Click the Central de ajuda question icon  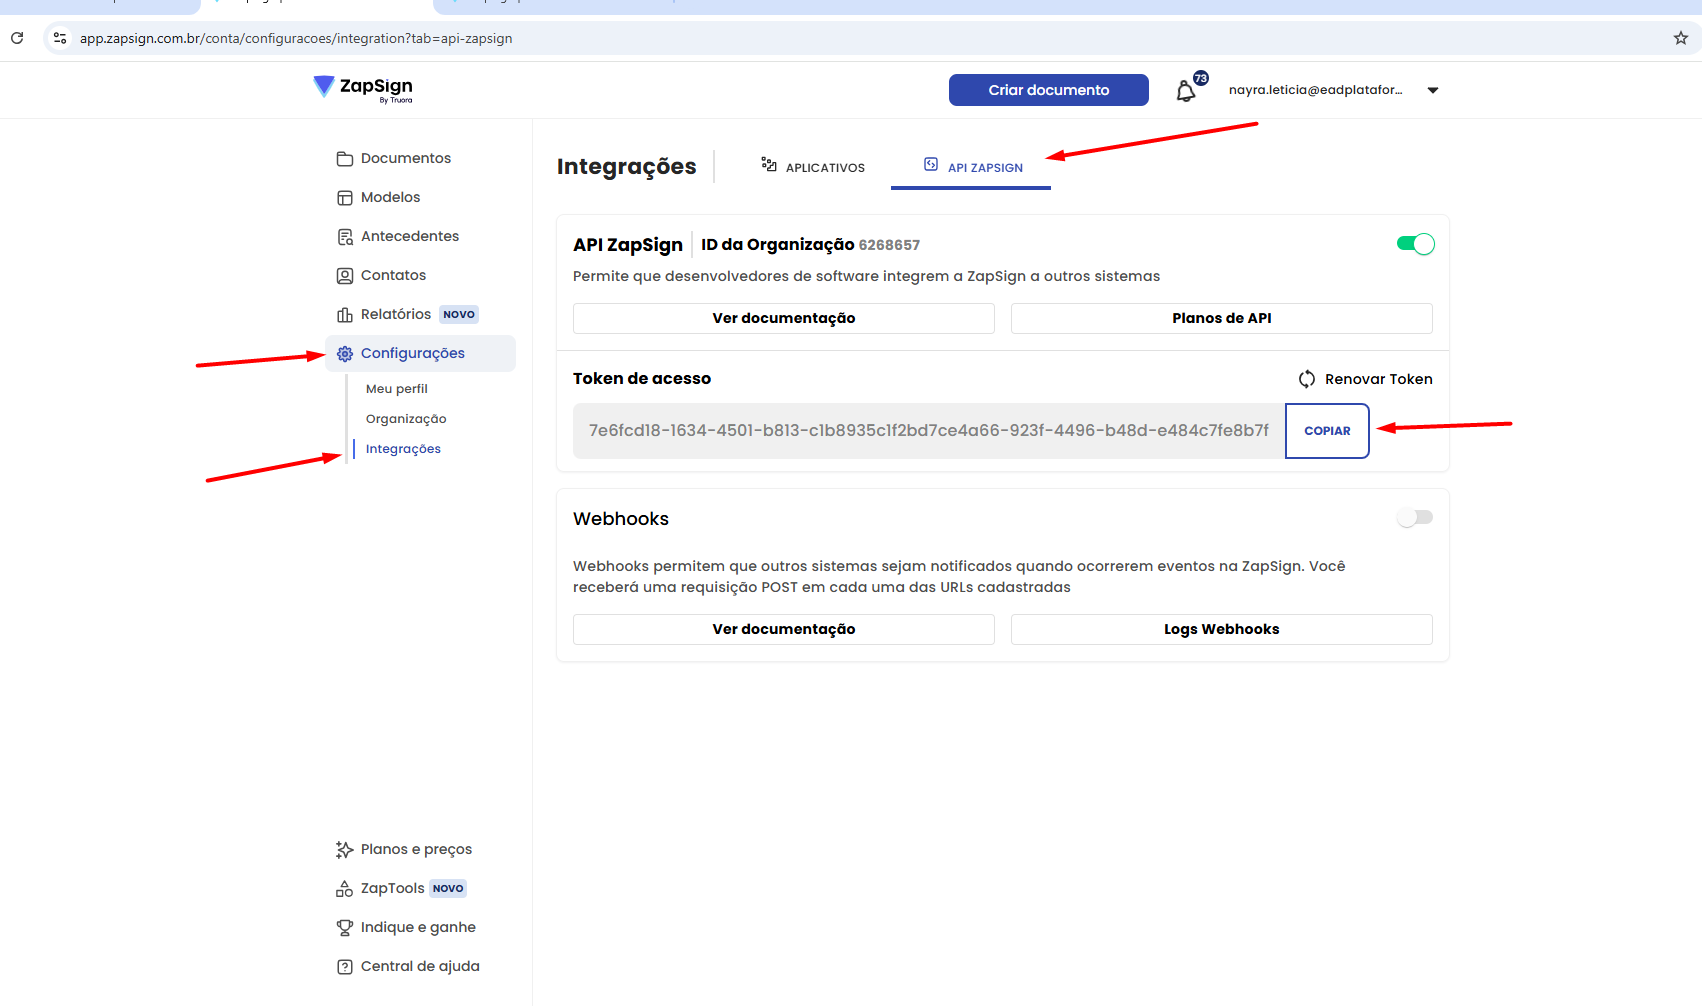(345, 967)
